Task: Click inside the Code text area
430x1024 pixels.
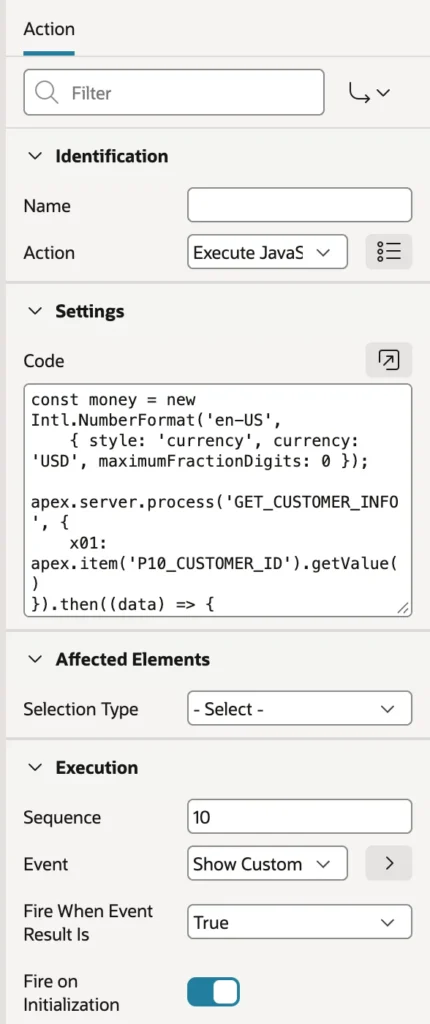Action: (x=218, y=500)
